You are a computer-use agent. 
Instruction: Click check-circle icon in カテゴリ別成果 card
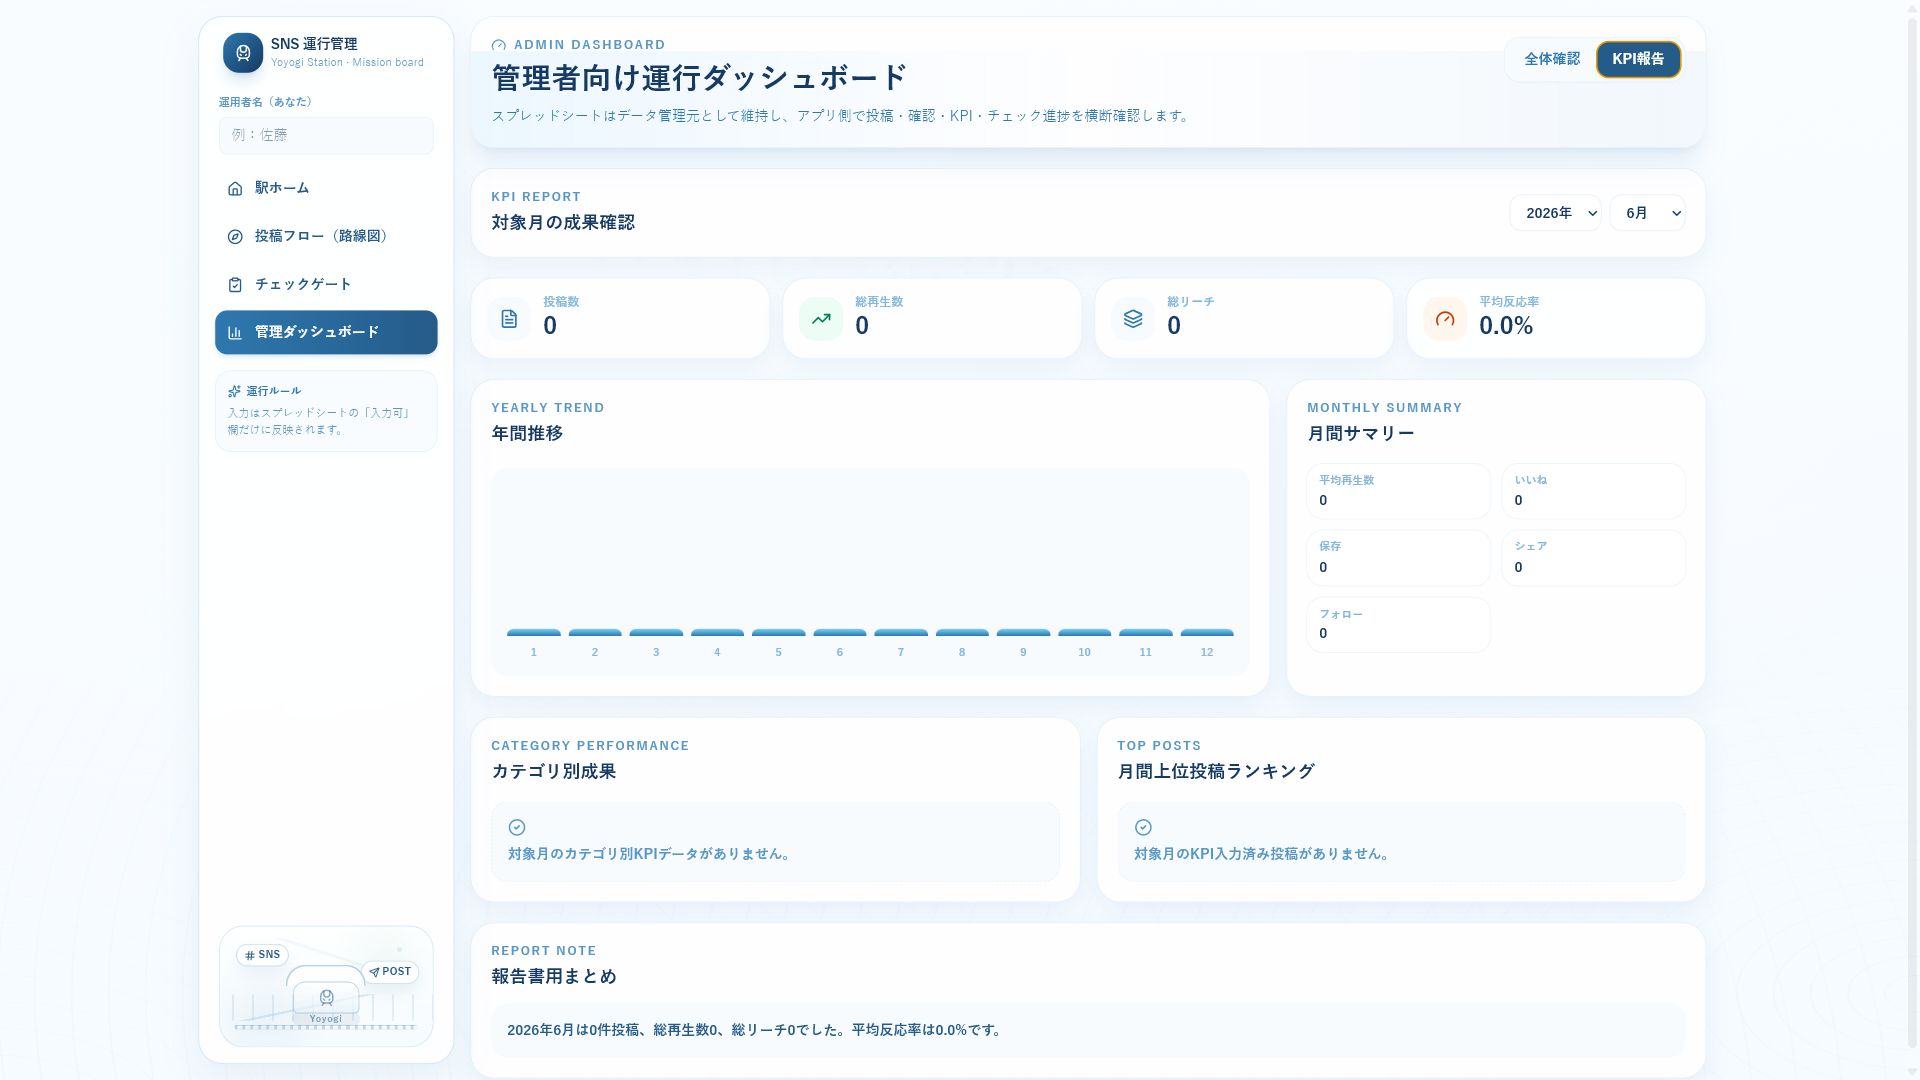(517, 827)
